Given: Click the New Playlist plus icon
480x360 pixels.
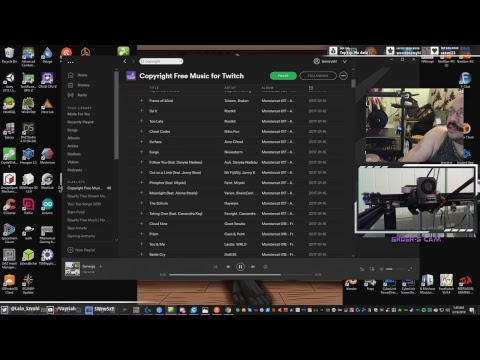Looking at the screenshot, I should pyautogui.click(x=70, y=250).
